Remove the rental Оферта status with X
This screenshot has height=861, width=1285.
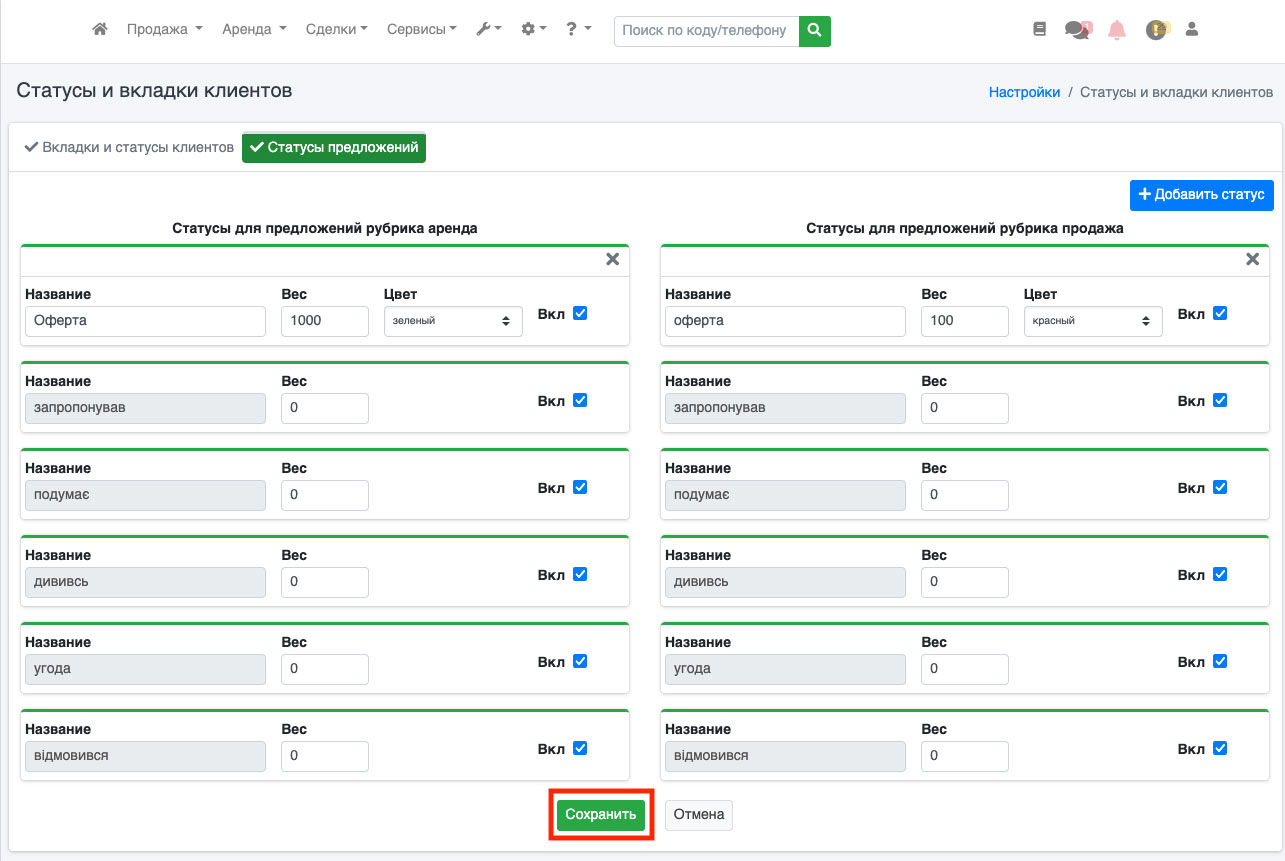click(x=613, y=260)
